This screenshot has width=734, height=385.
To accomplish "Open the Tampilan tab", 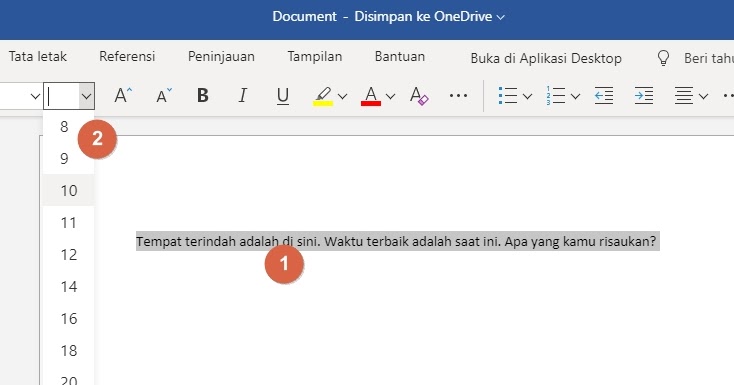I will click(x=315, y=57).
